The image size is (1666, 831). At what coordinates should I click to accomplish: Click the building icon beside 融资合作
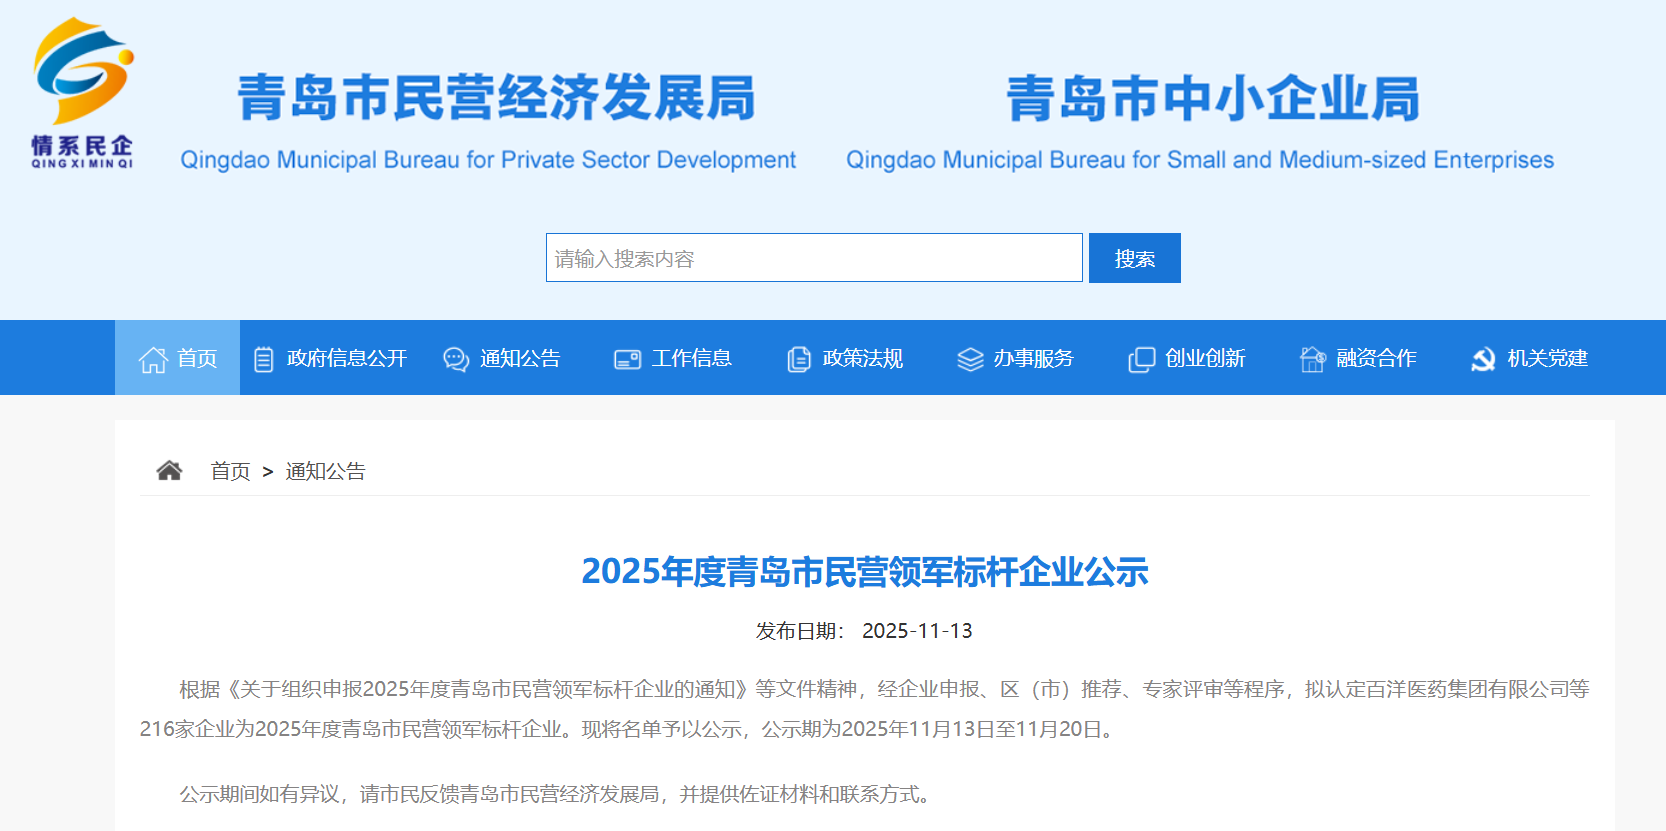pos(1312,359)
